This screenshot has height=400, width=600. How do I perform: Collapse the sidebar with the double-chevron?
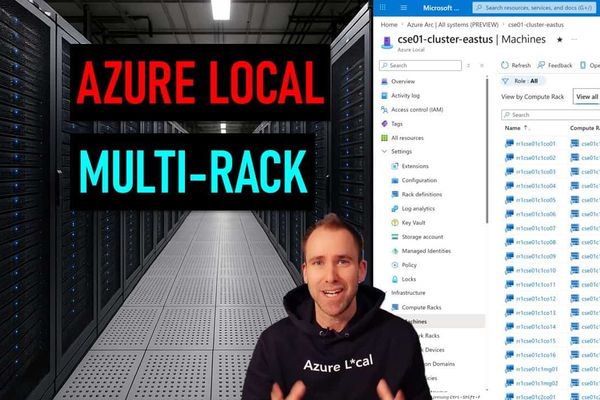(482, 65)
